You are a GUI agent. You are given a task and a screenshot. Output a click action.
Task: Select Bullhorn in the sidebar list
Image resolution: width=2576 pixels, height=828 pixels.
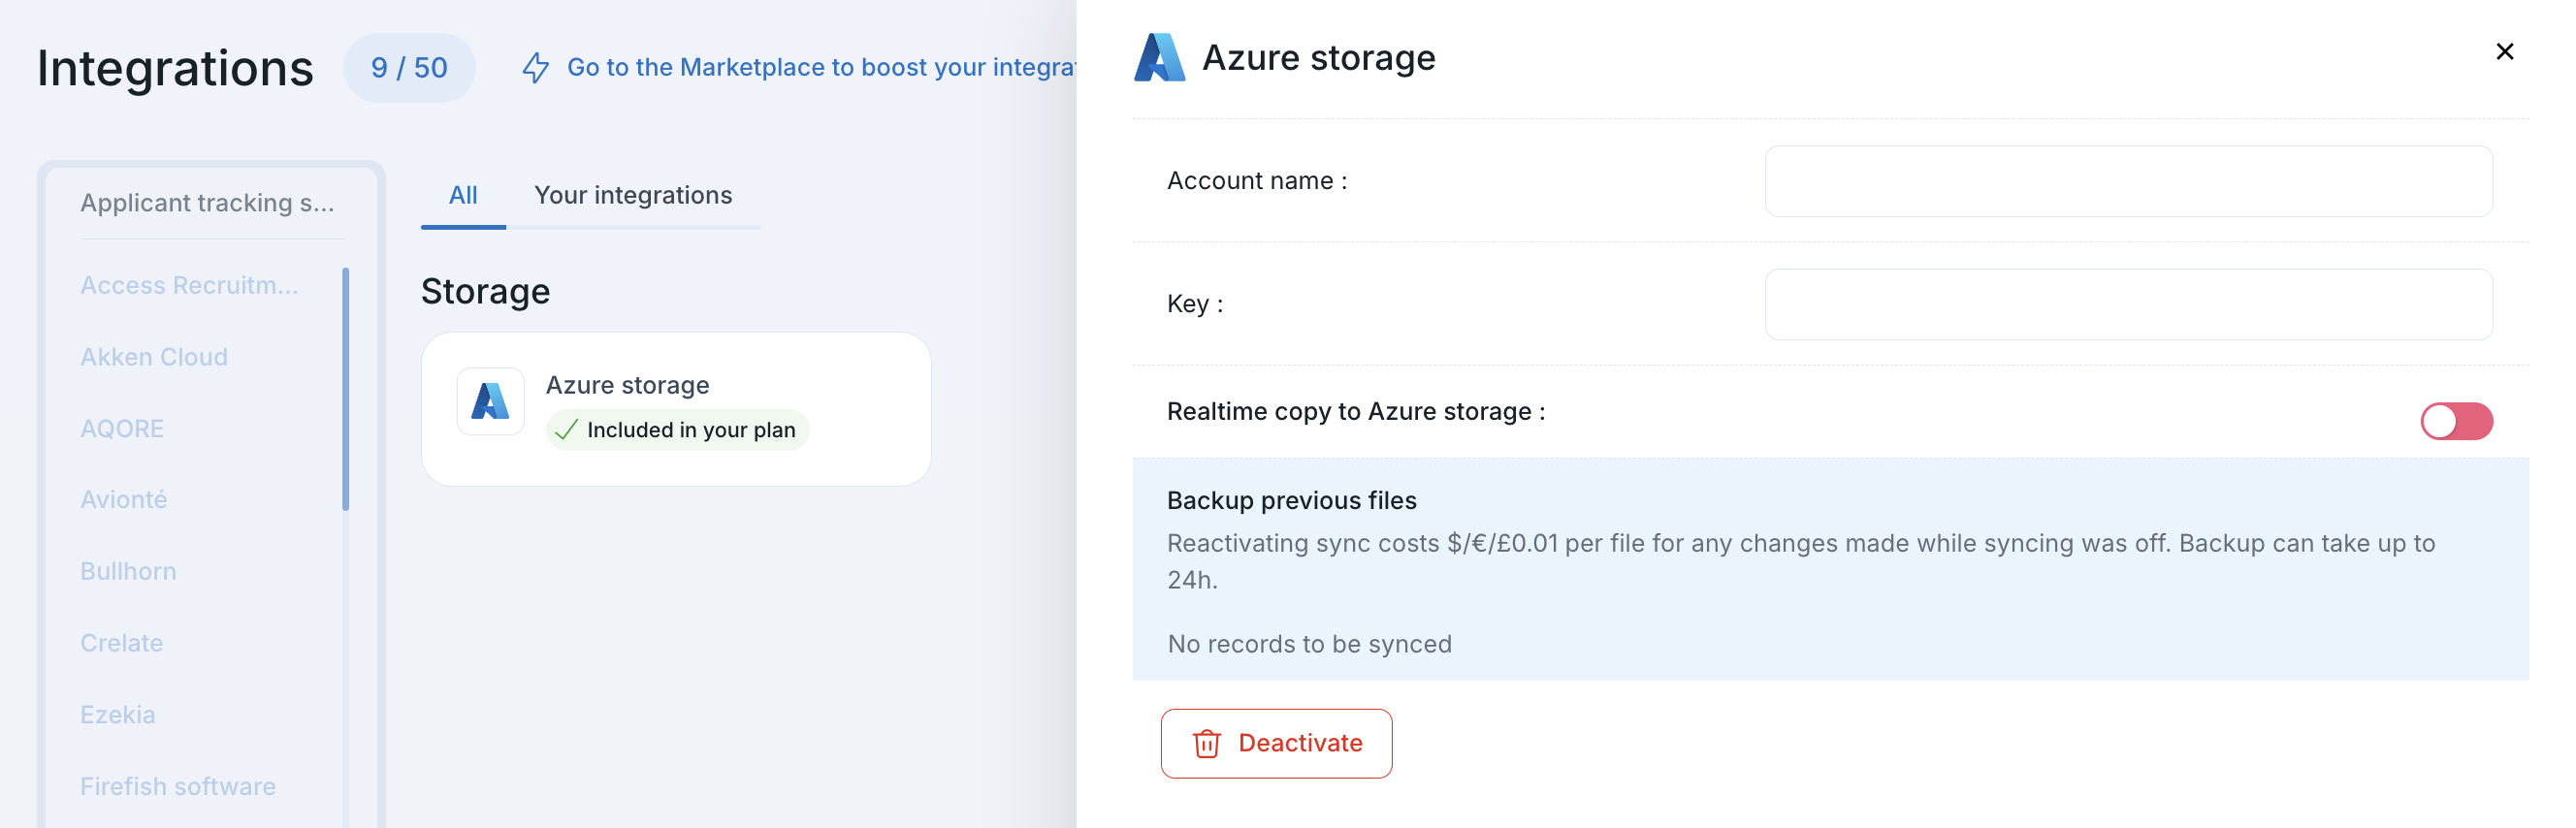[x=128, y=571]
